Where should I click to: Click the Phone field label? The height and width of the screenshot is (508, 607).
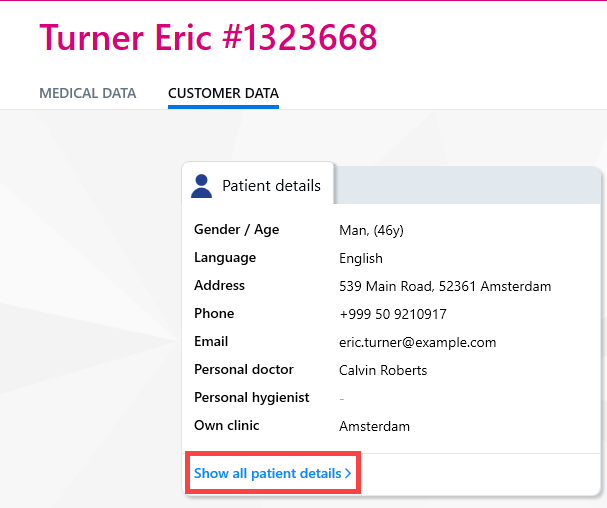(214, 313)
